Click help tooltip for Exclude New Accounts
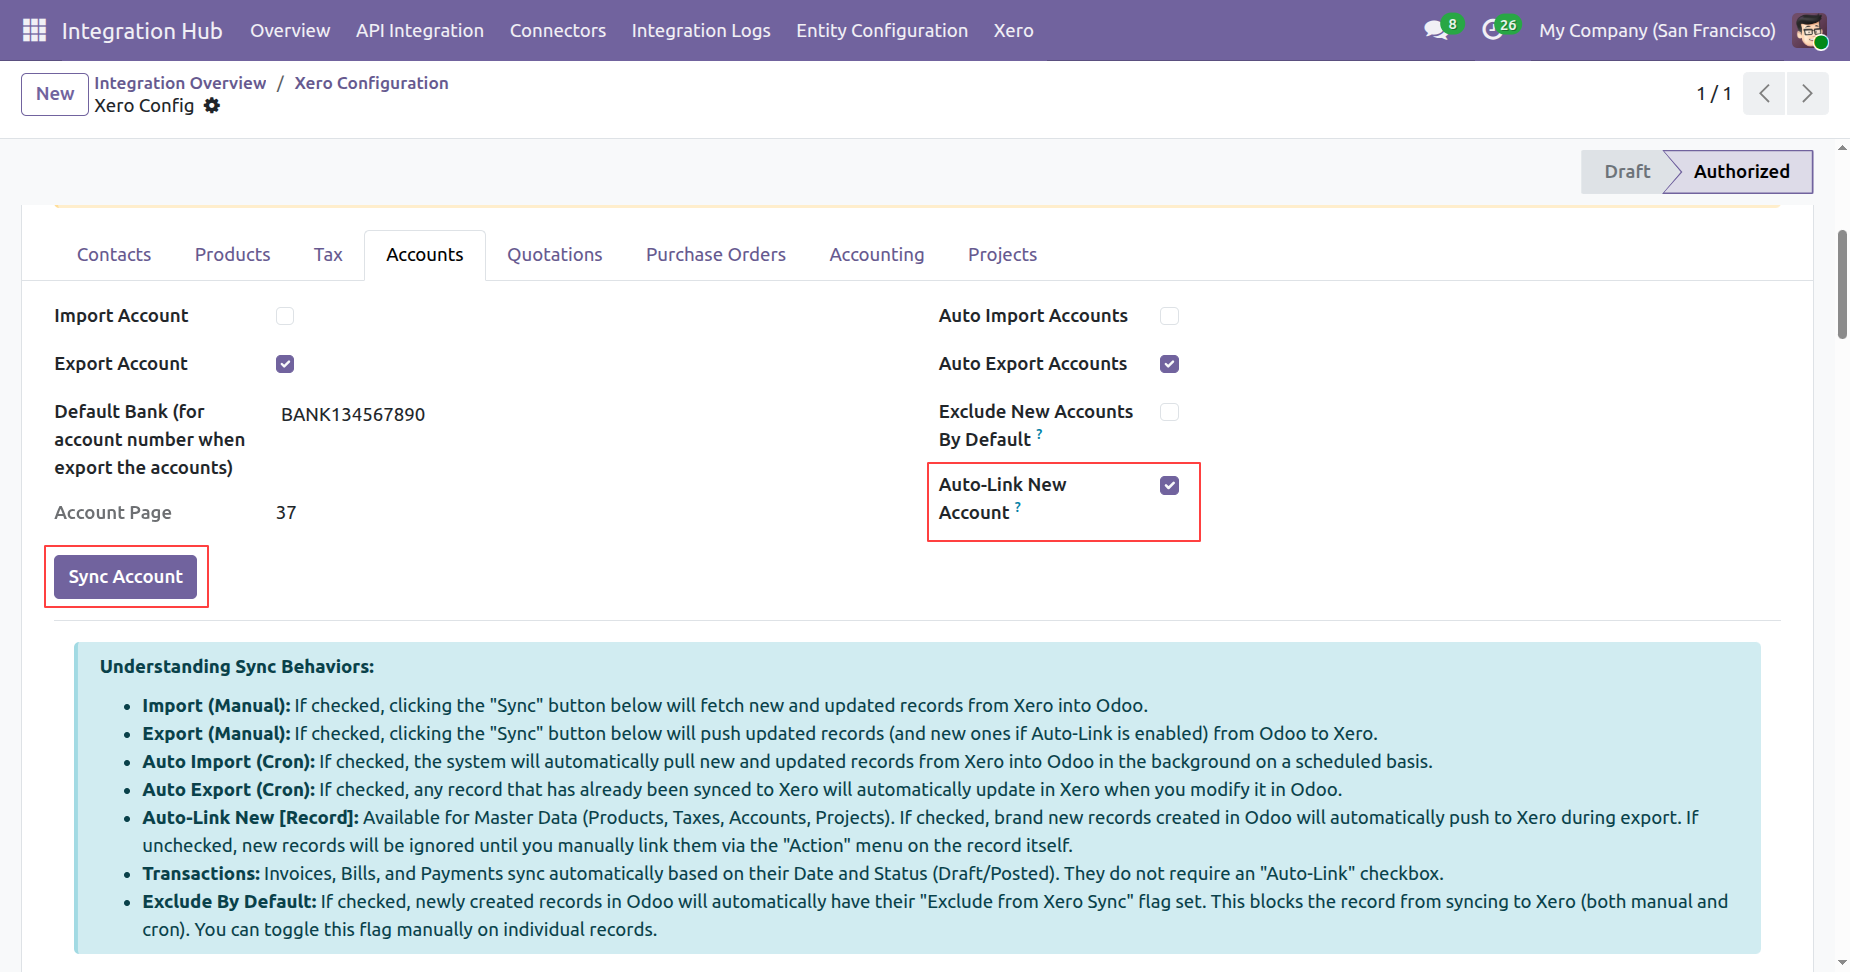Viewport: 1850px width, 972px height. coord(1040,434)
